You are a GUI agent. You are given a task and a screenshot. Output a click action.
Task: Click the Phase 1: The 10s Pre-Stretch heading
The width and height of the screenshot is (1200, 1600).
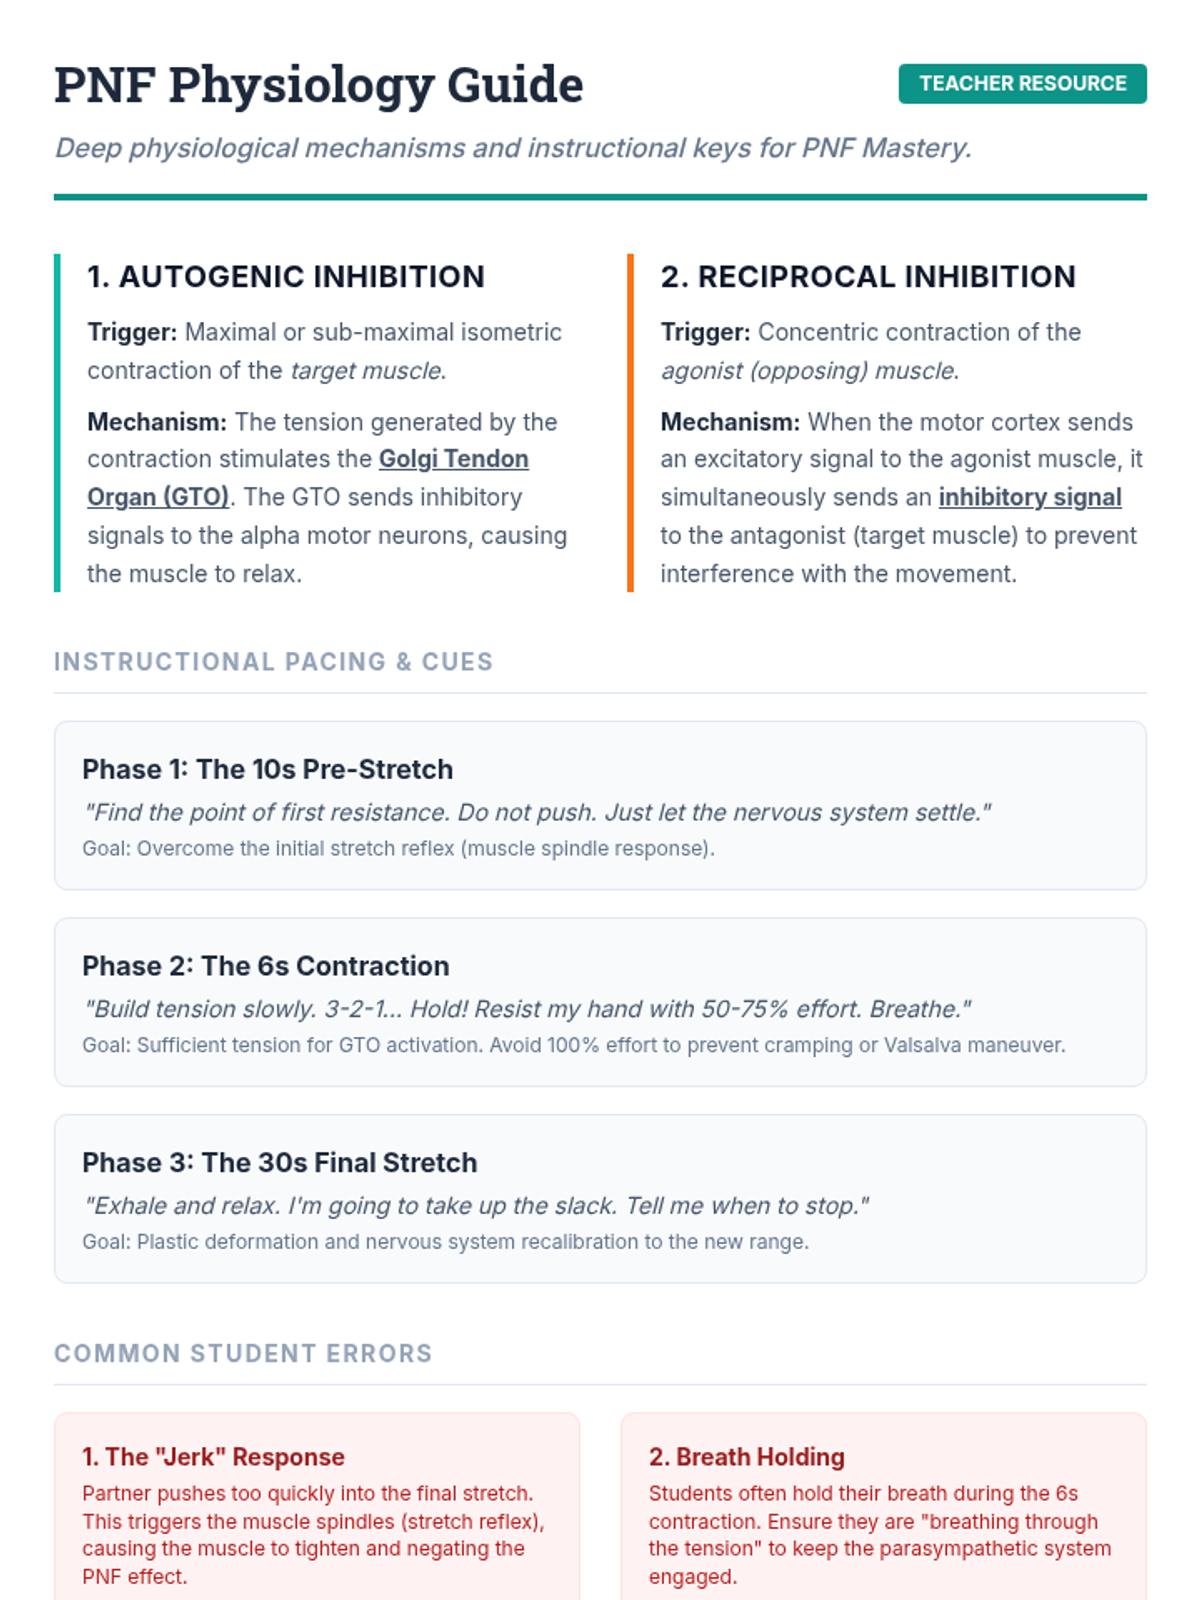(267, 769)
